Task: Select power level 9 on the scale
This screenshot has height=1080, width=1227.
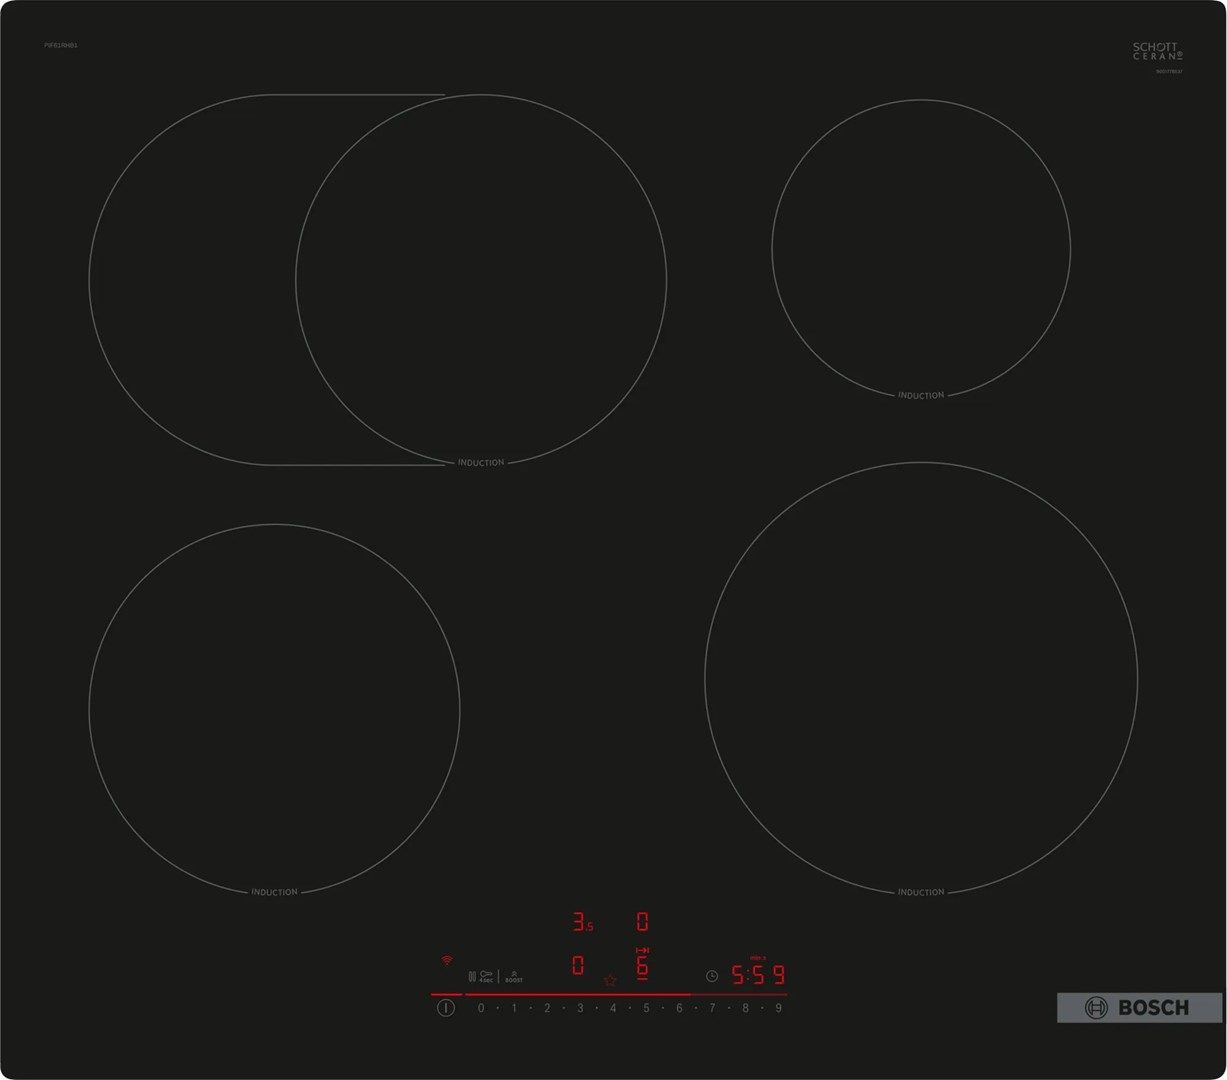Action: [776, 1007]
